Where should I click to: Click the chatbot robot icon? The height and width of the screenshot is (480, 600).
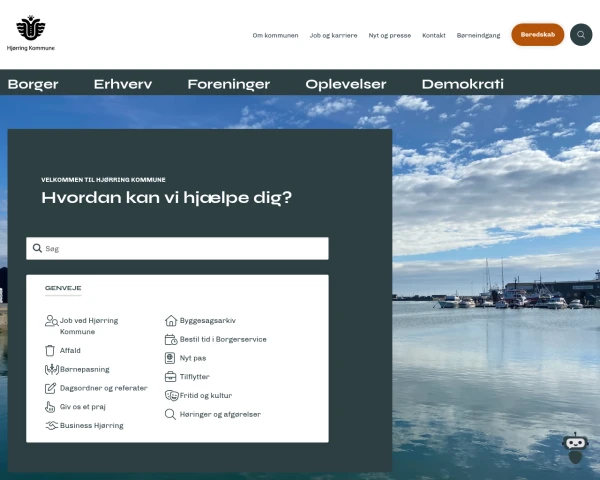click(575, 448)
